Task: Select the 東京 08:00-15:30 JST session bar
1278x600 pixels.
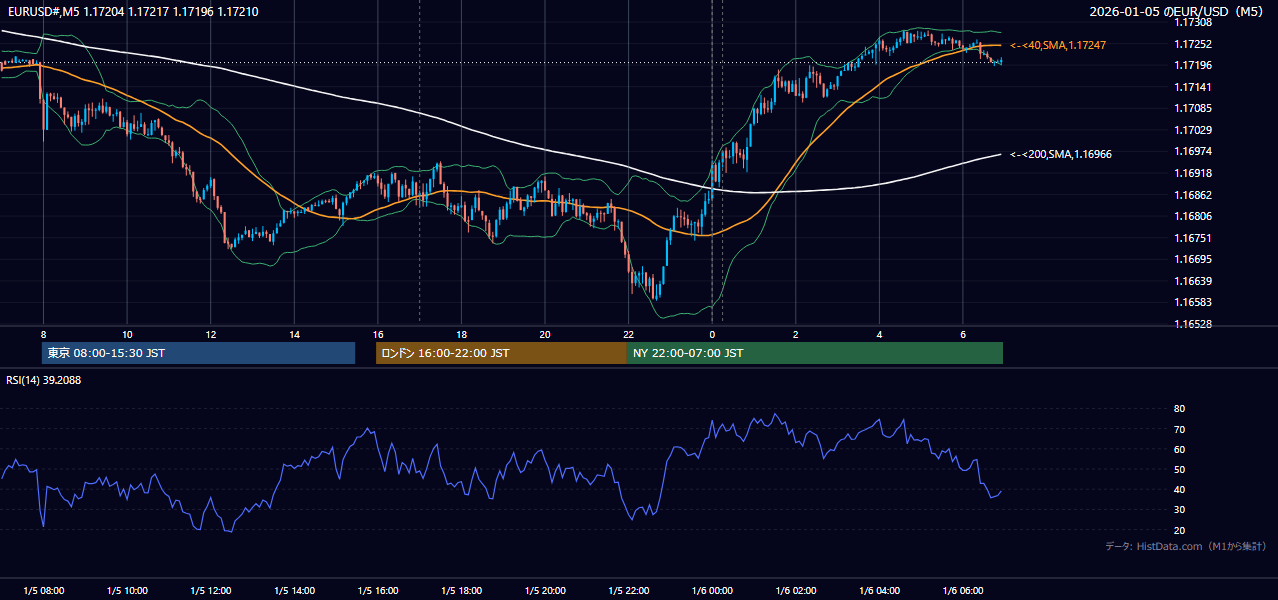Action: tap(198, 353)
